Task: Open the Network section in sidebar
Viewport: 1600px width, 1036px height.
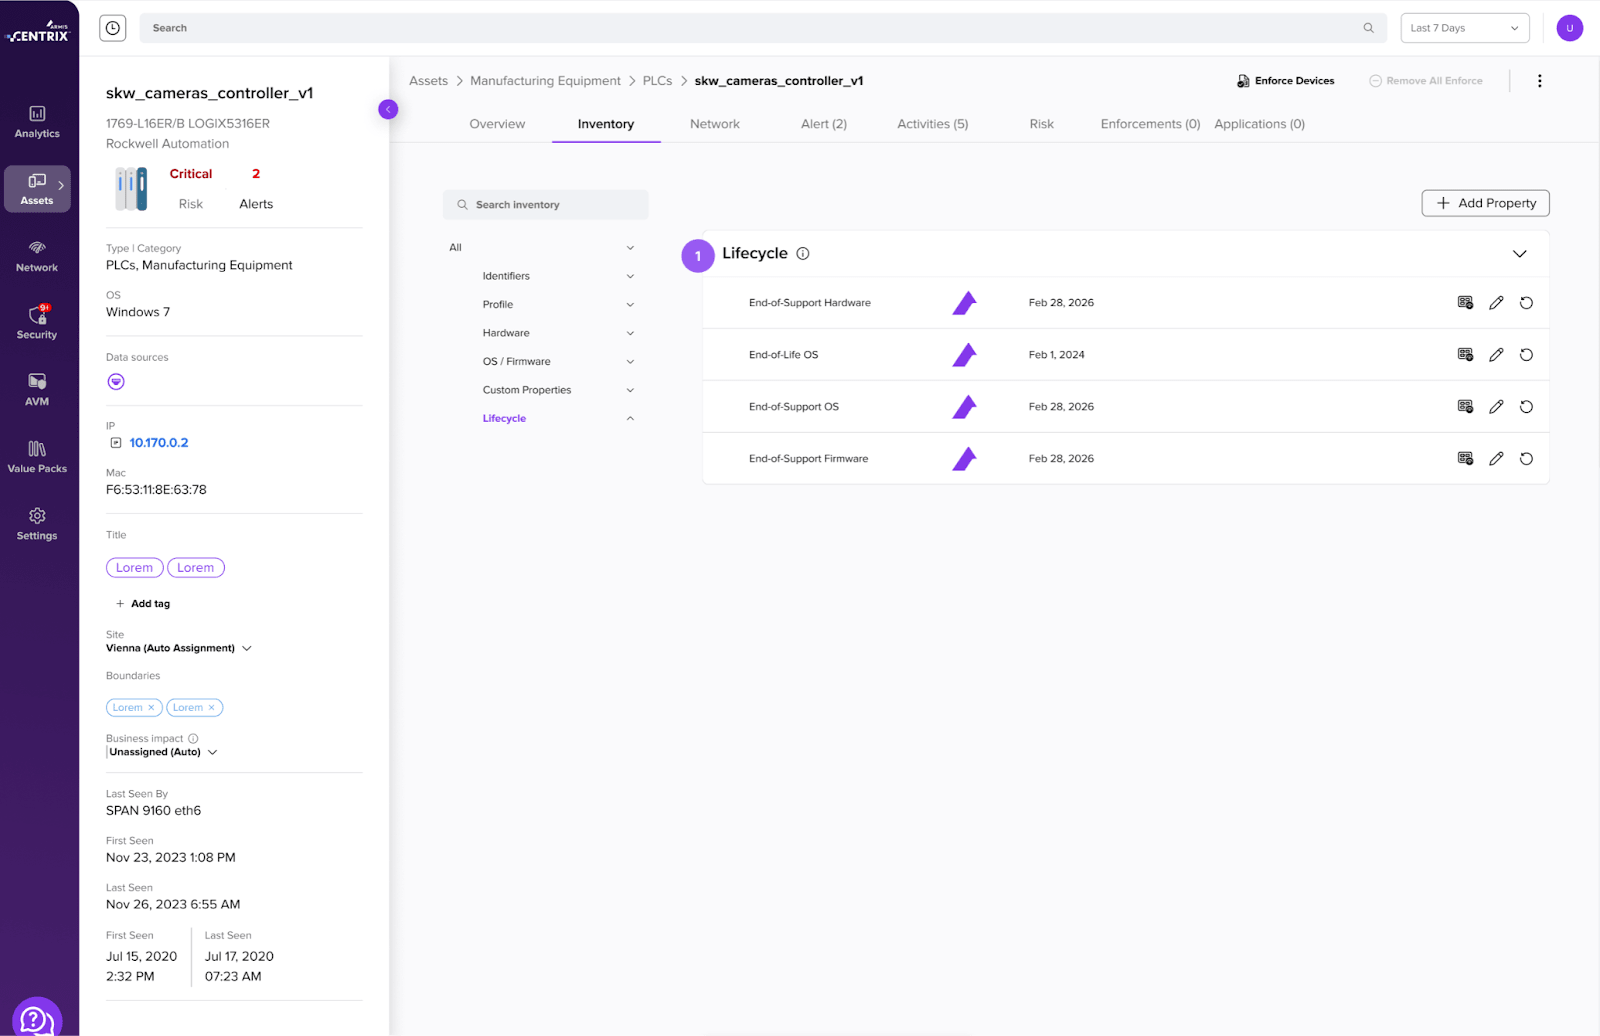Action: click(x=37, y=256)
